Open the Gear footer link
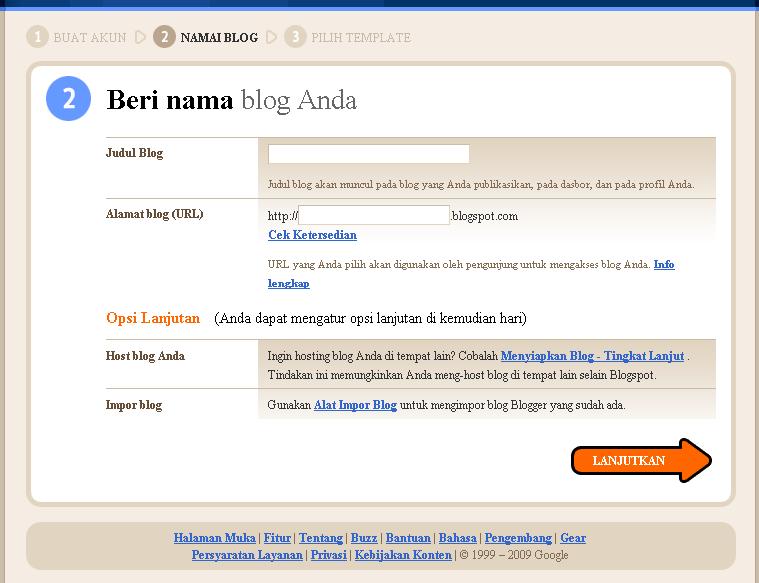 [x=573, y=538]
